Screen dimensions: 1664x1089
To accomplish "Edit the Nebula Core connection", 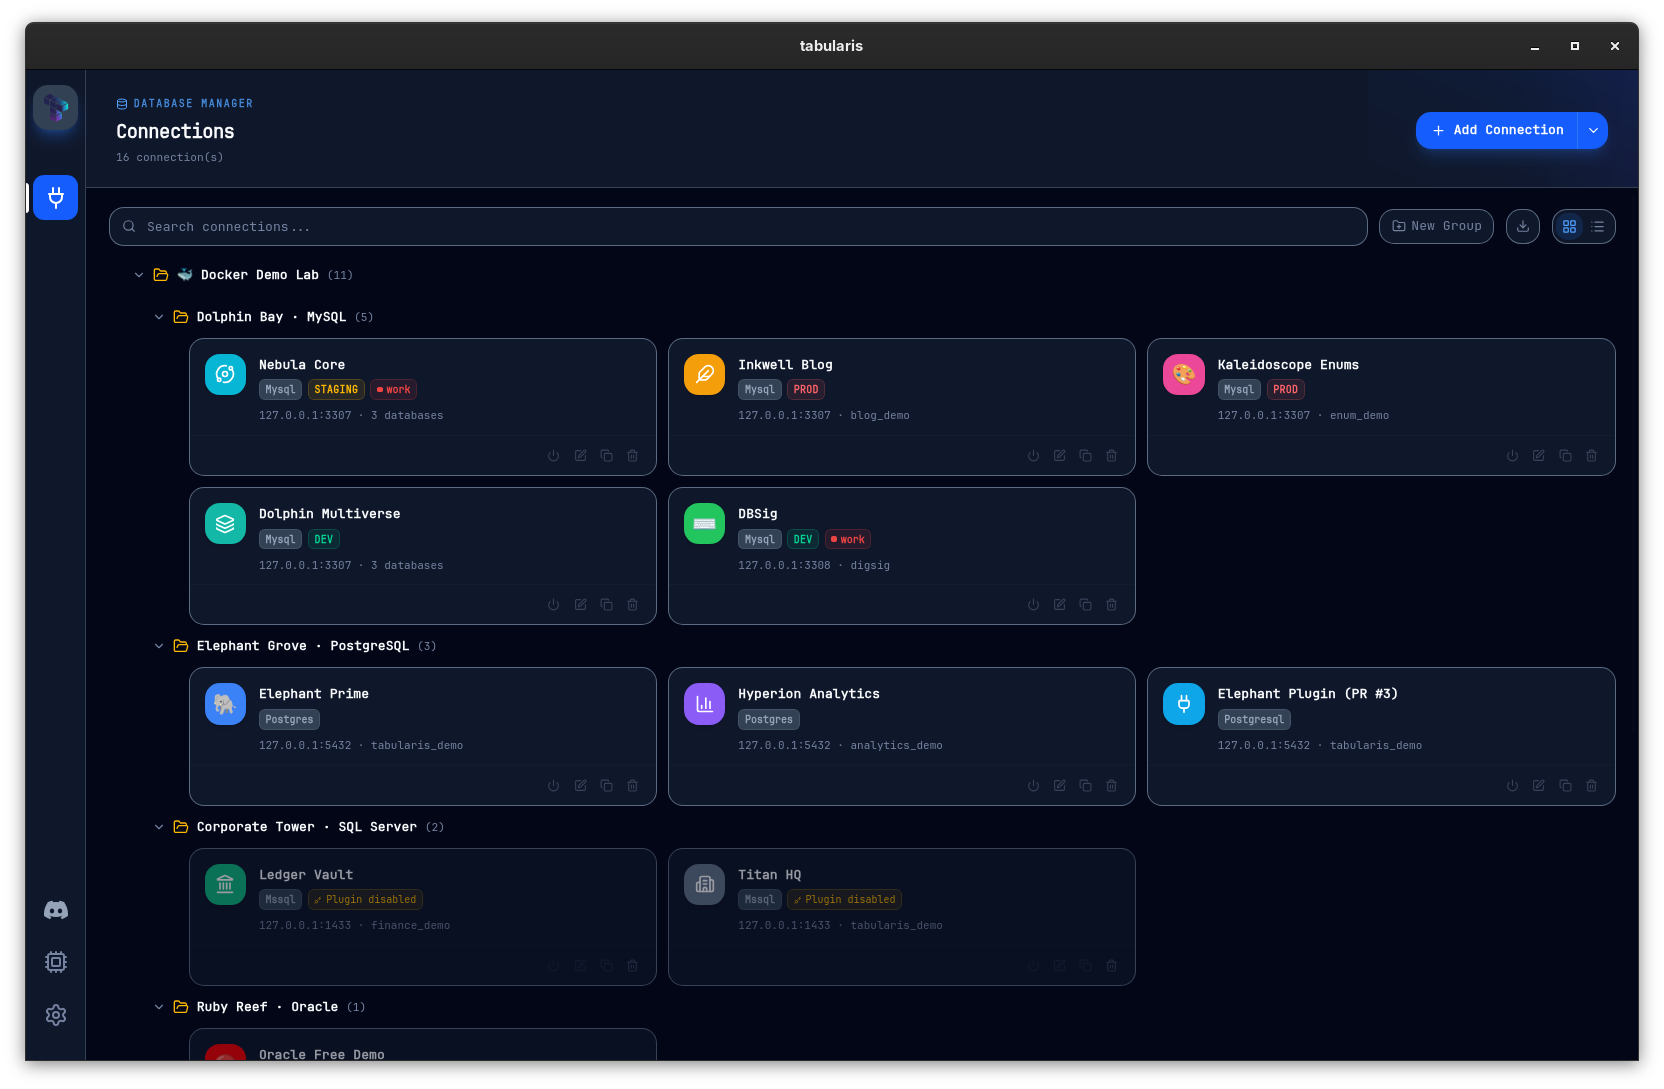I will pyautogui.click(x=580, y=456).
